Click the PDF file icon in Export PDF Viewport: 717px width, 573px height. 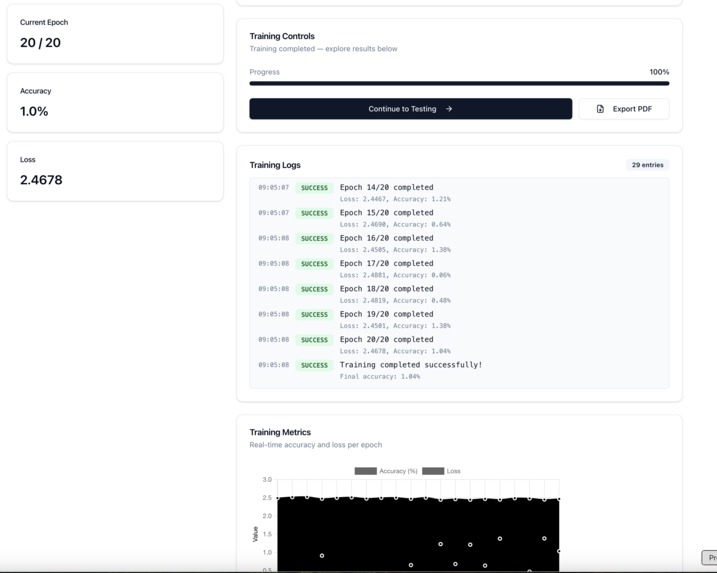coord(600,109)
